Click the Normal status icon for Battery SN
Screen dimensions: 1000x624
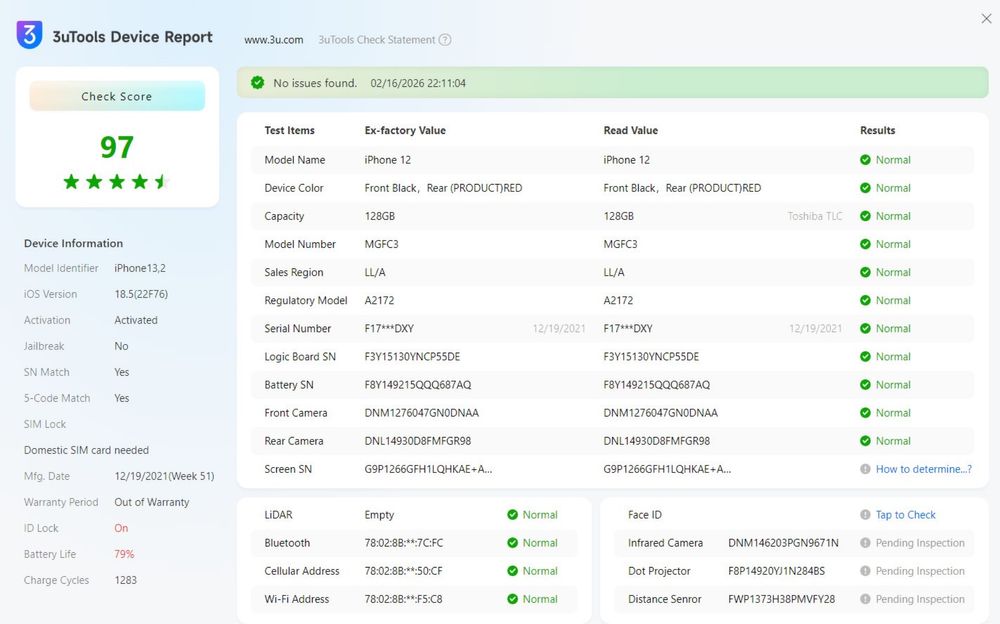(x=865, y=385)
